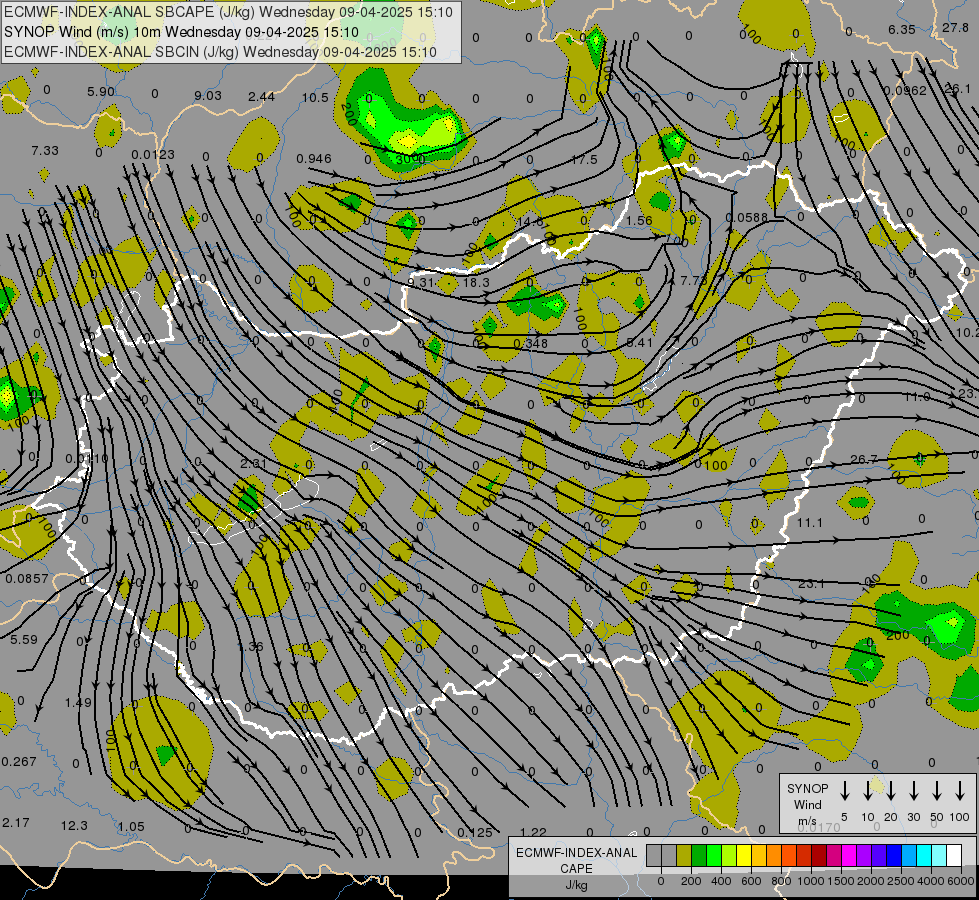Click the map value 0.946
The height and width of the screenshot is (900, 979).
(314, 159)
